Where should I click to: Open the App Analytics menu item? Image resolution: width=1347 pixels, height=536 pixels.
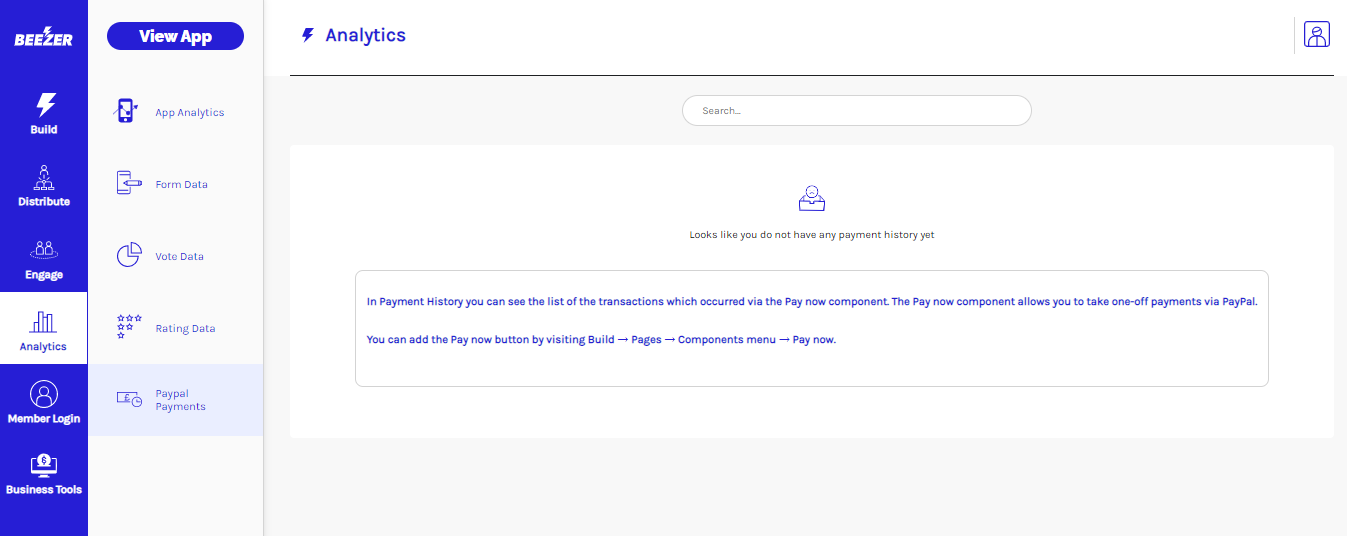tap(189, 113)
